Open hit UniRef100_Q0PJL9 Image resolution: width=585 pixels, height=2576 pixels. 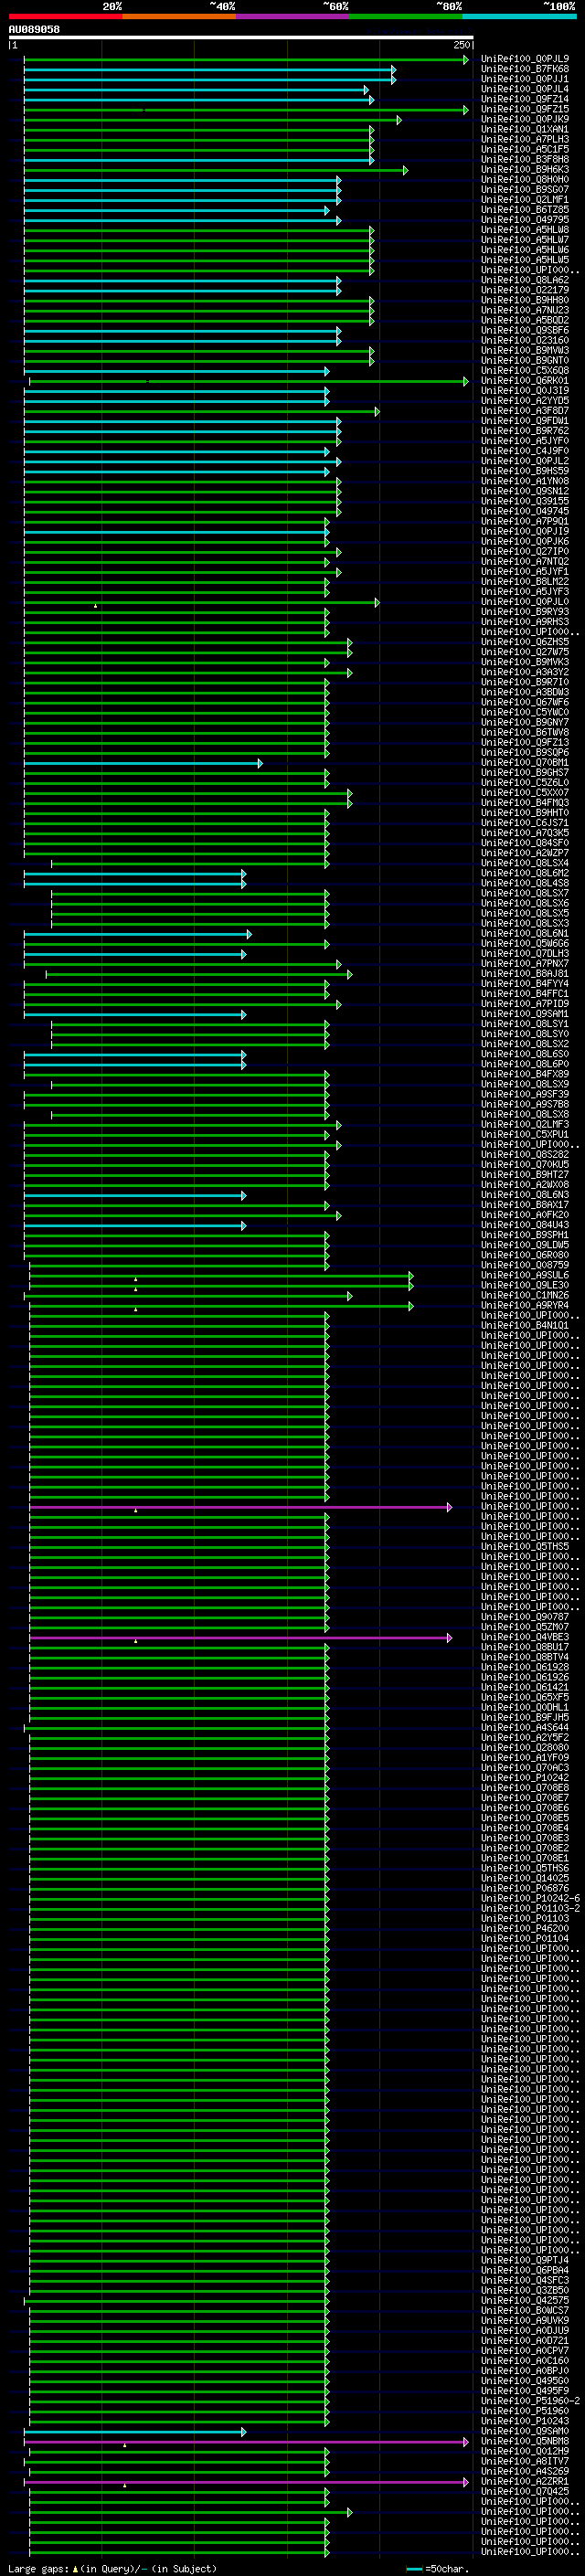pos(525,59)
